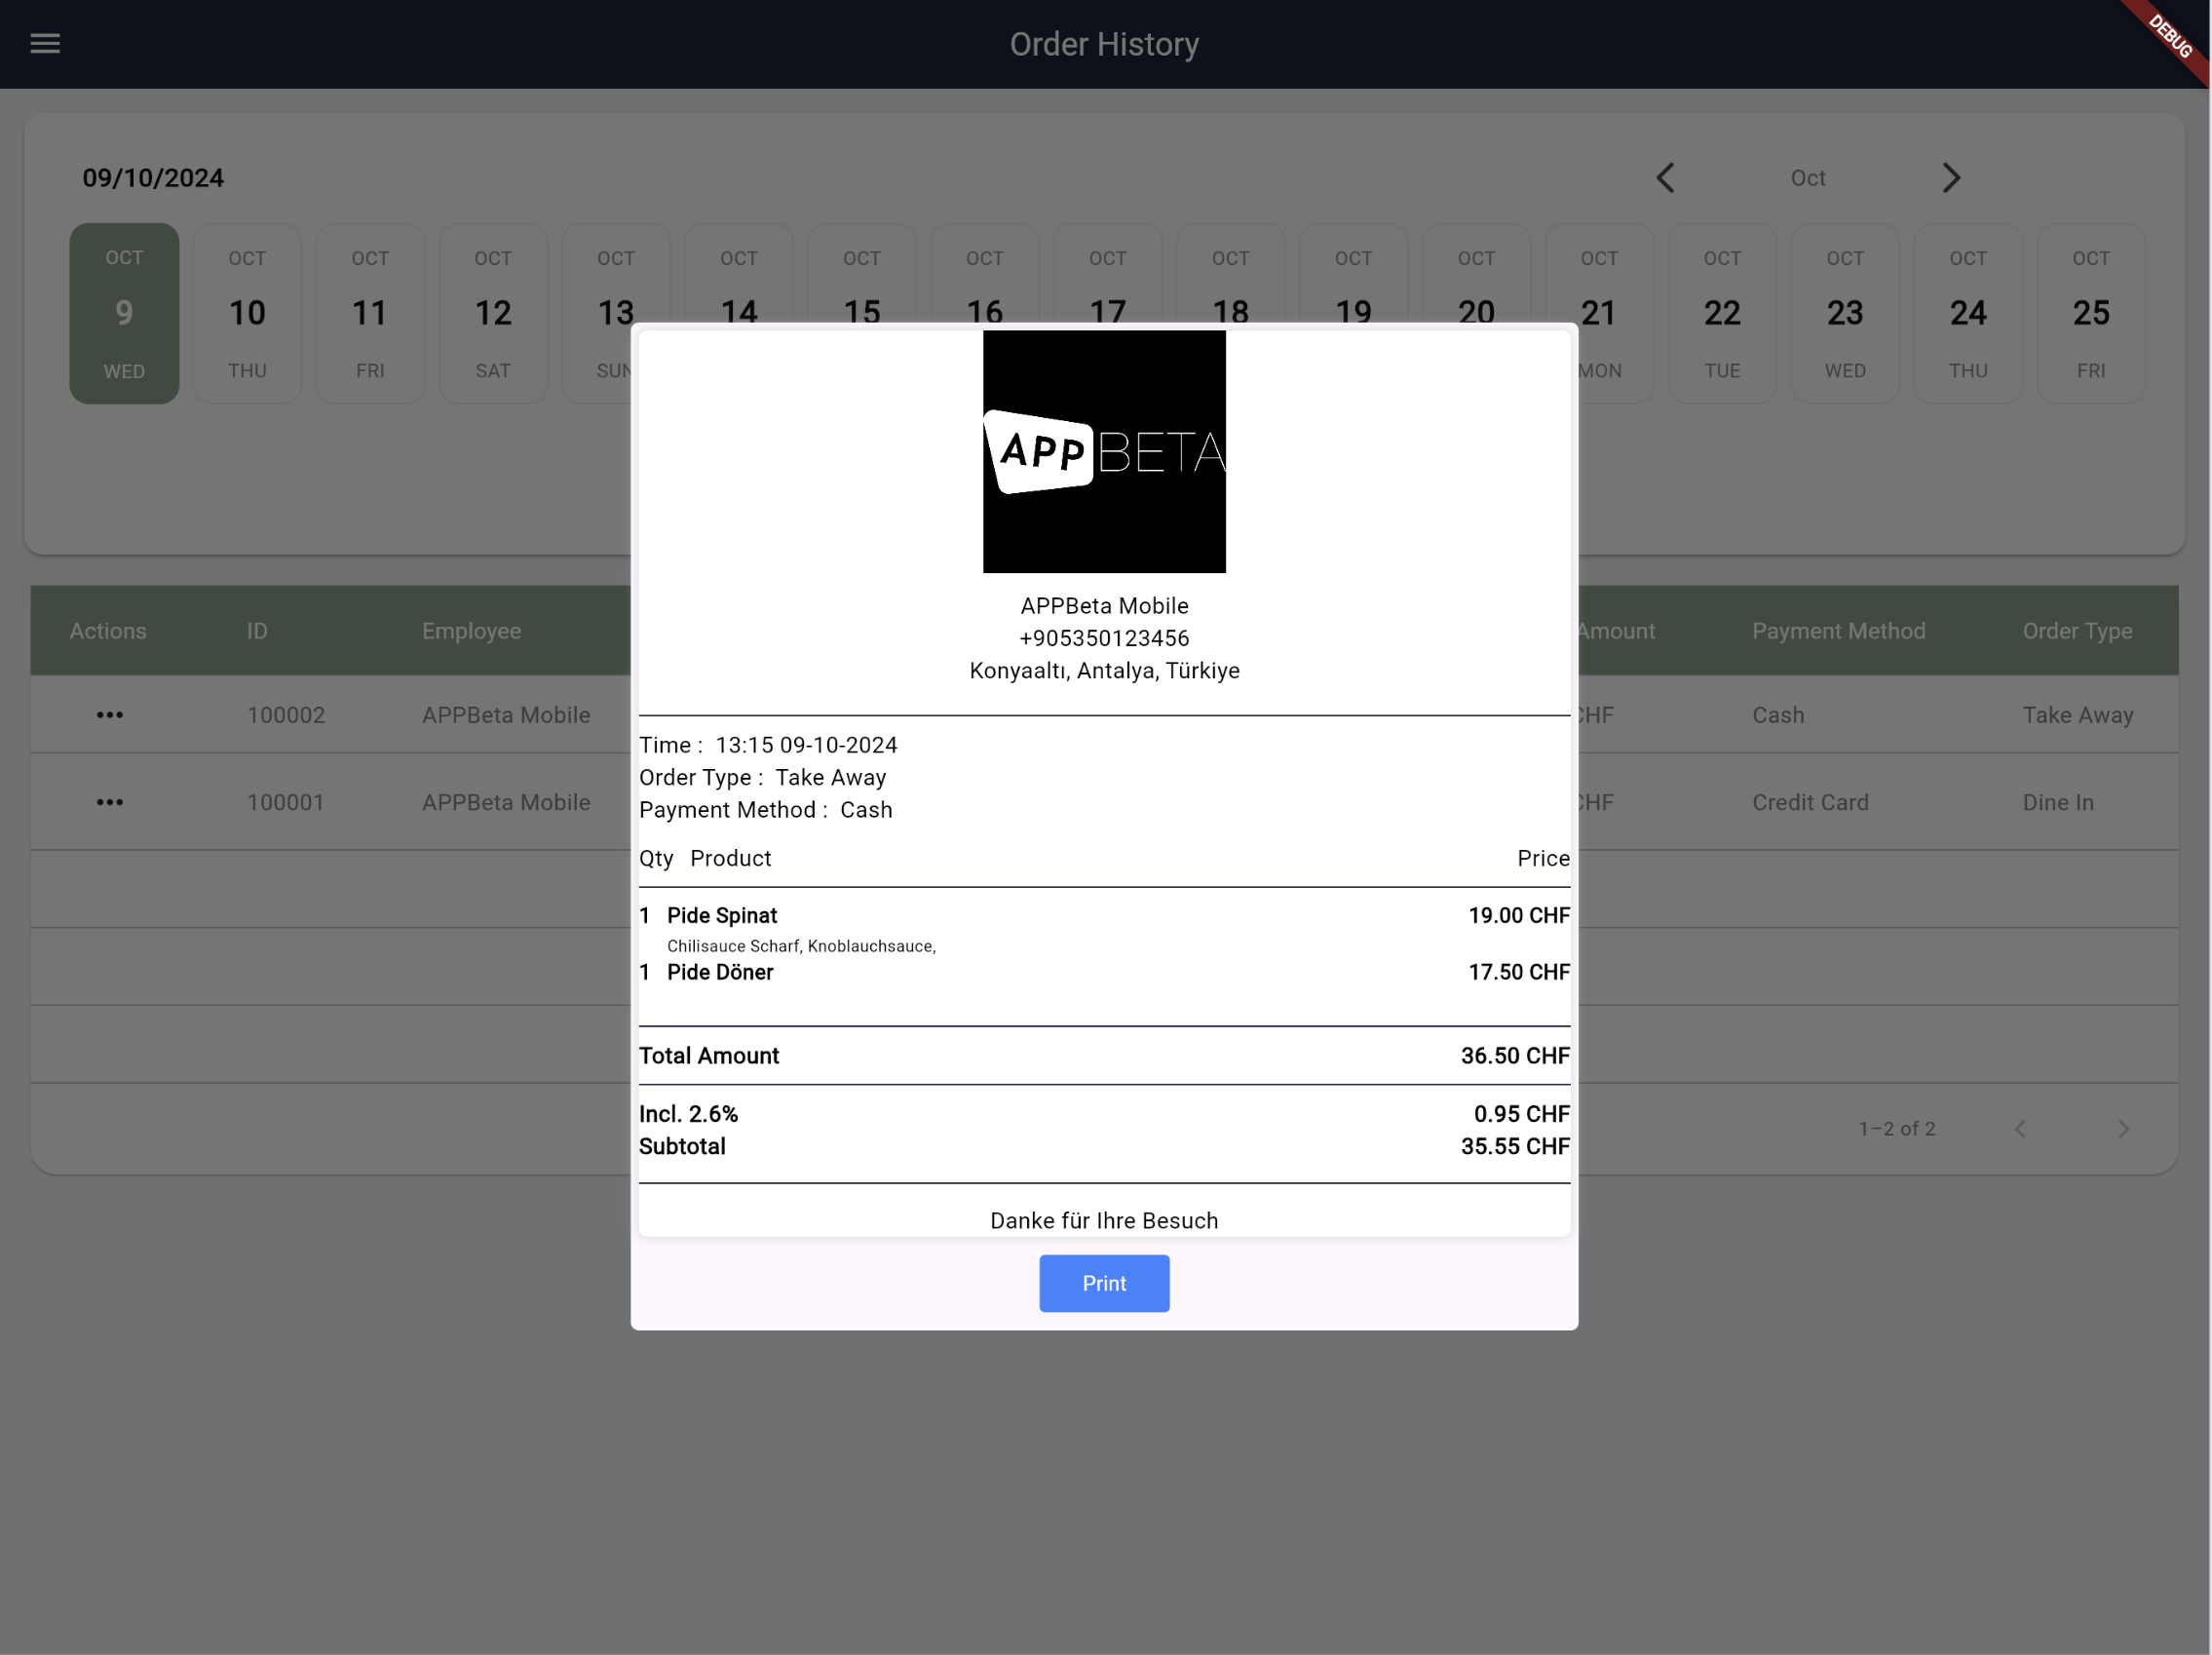Click the ID column header
This screenshot has width=2212, height=1655.
point(257,631)
